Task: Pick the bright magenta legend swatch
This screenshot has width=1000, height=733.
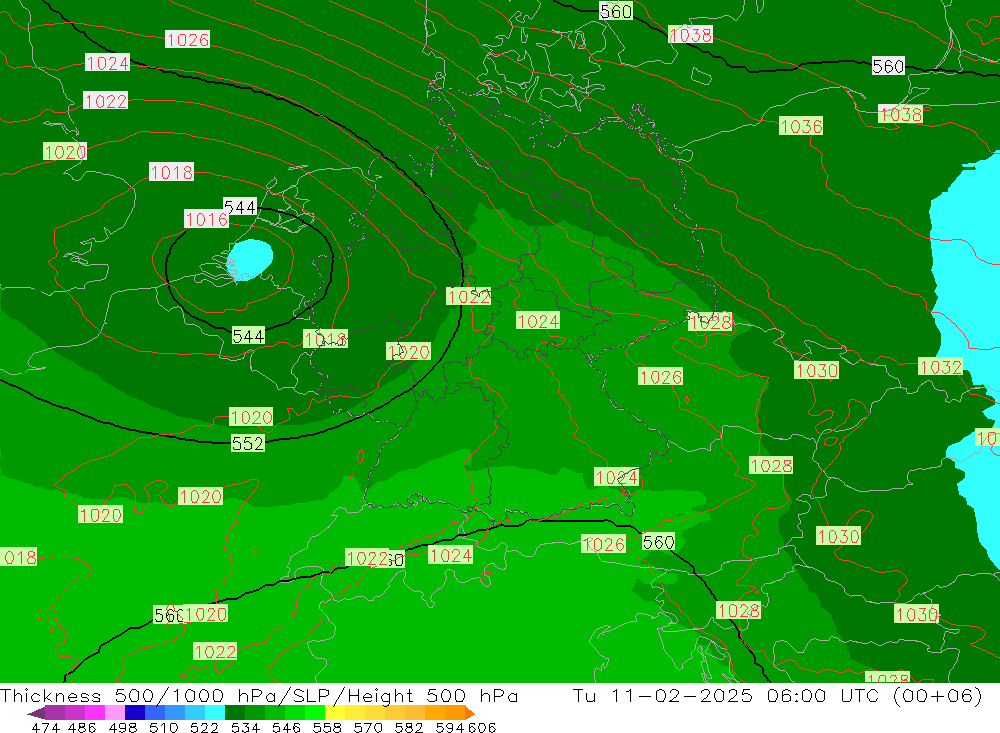Action: click(94, 713)
